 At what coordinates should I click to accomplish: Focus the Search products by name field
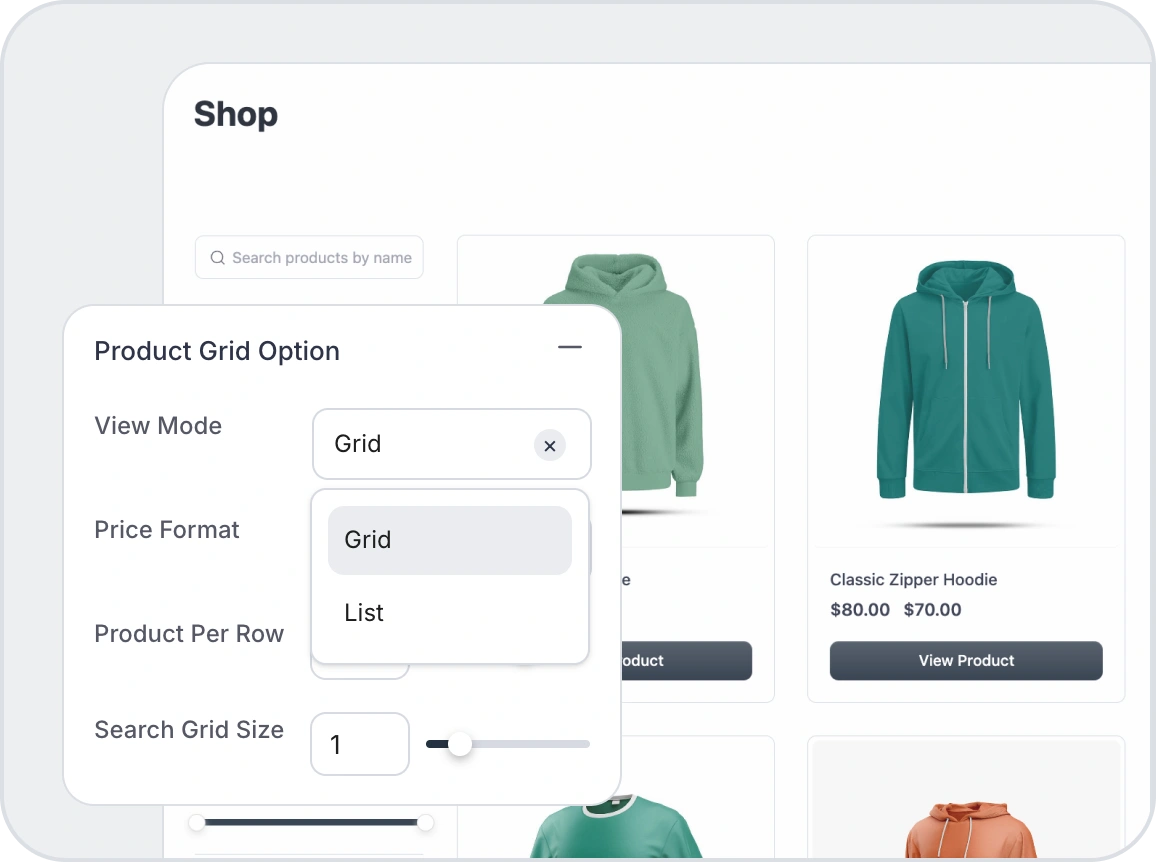coord(320,258)
